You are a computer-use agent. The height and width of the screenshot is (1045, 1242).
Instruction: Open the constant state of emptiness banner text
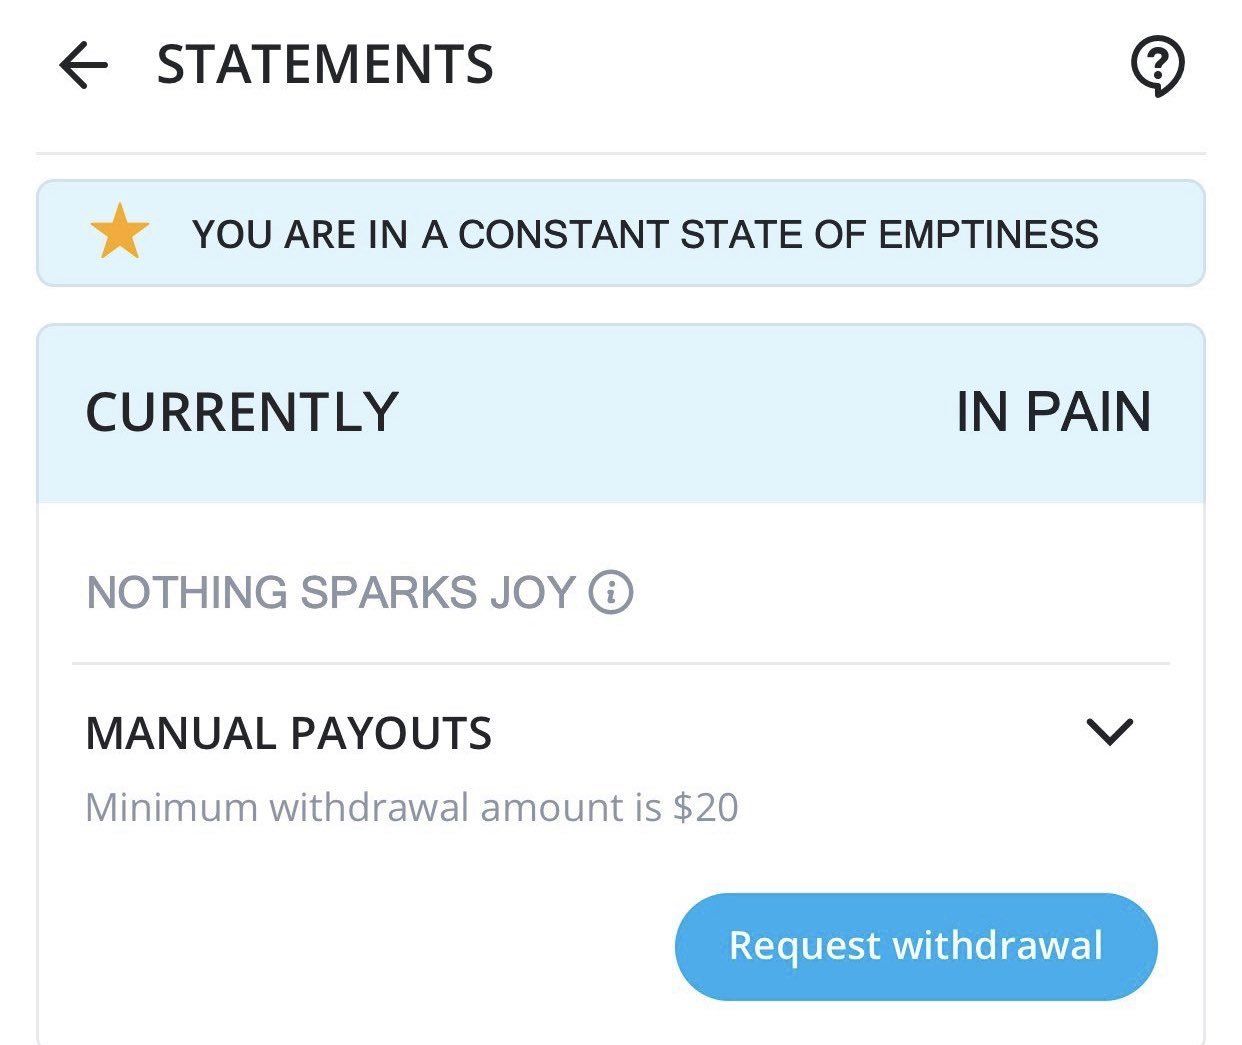[x=645, y=235]
